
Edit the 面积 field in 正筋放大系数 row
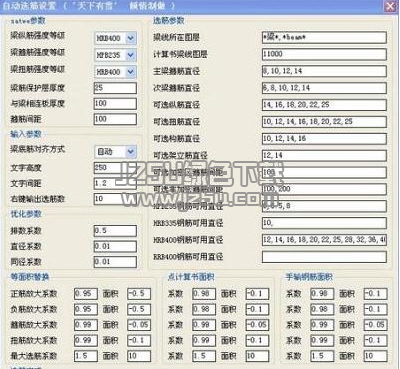(x=139, y=294)
